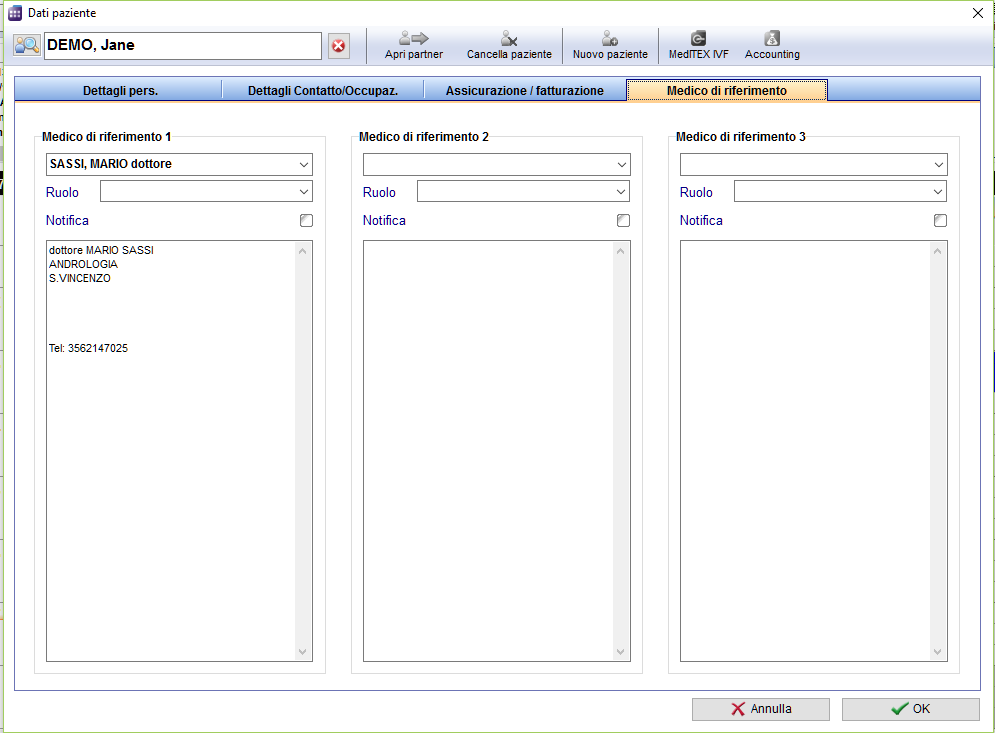Close the Dati paziente window

[x=978, y=13]
